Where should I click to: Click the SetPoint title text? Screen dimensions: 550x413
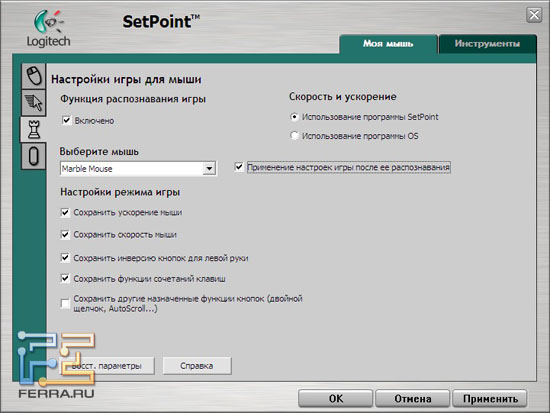(161, 22)
